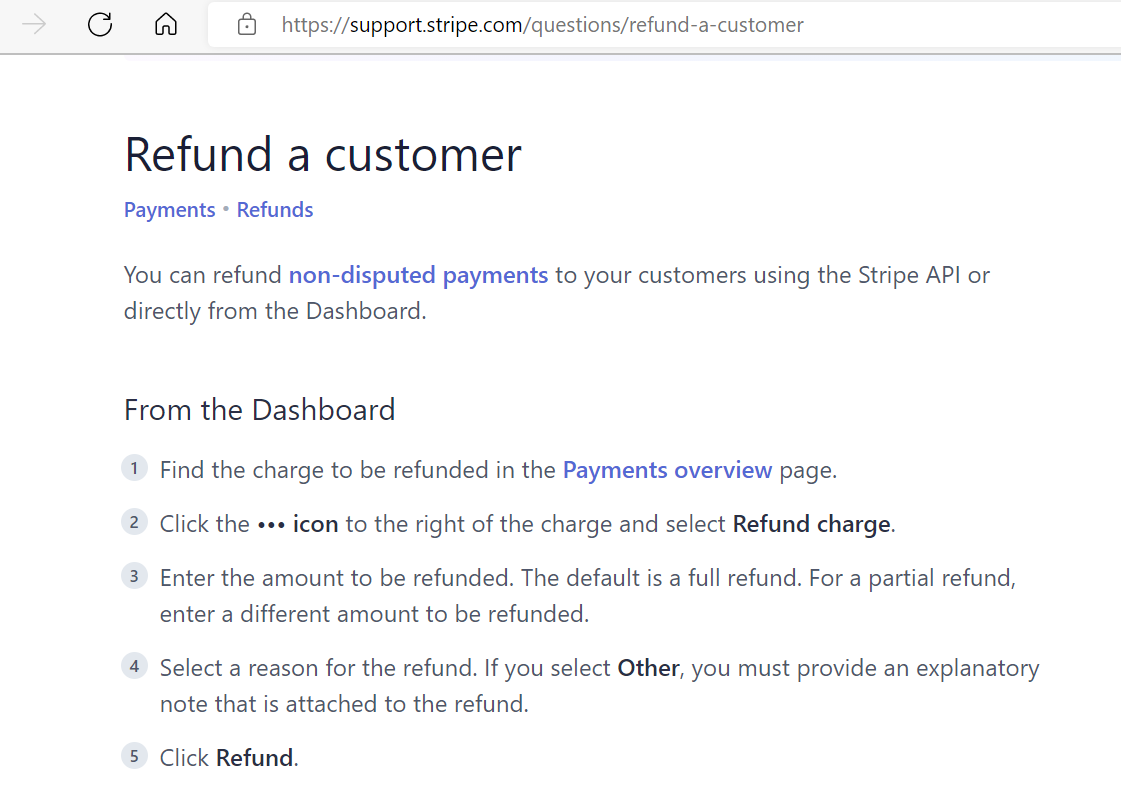1121x812 pixels.
Task: Click the step 5 number badge
Action: point(134,756)
